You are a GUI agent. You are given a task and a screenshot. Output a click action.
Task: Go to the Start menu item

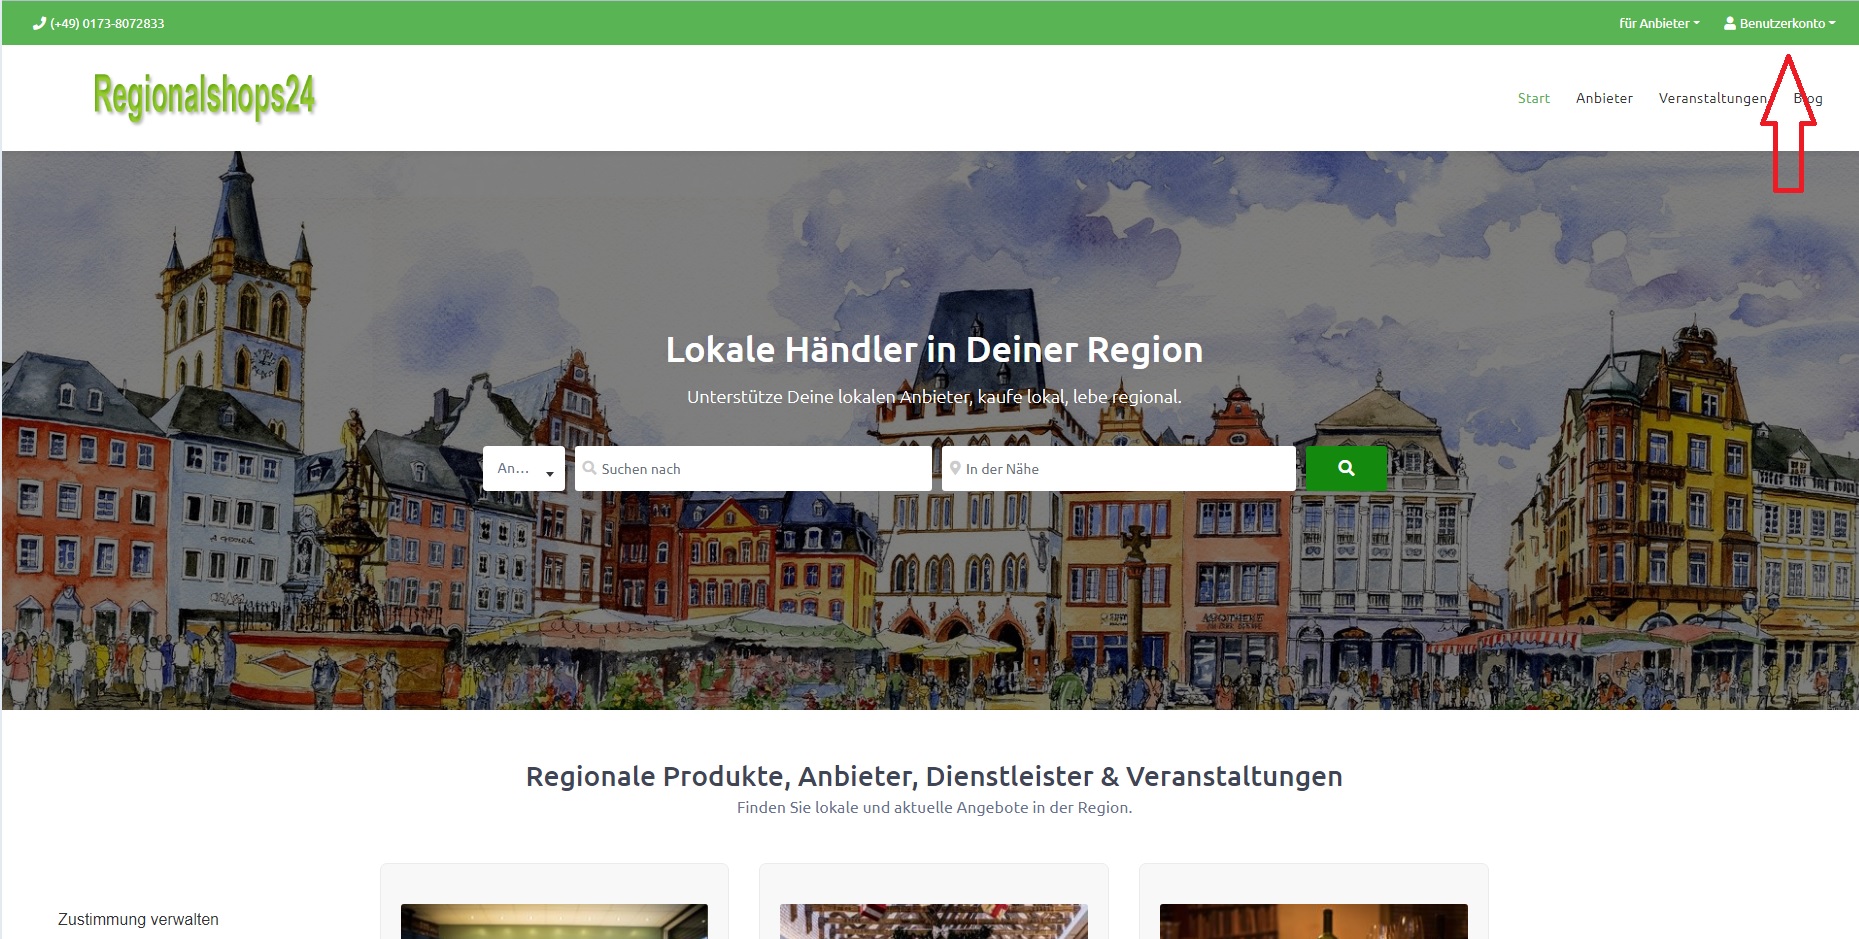click(x=1533, y=98)
